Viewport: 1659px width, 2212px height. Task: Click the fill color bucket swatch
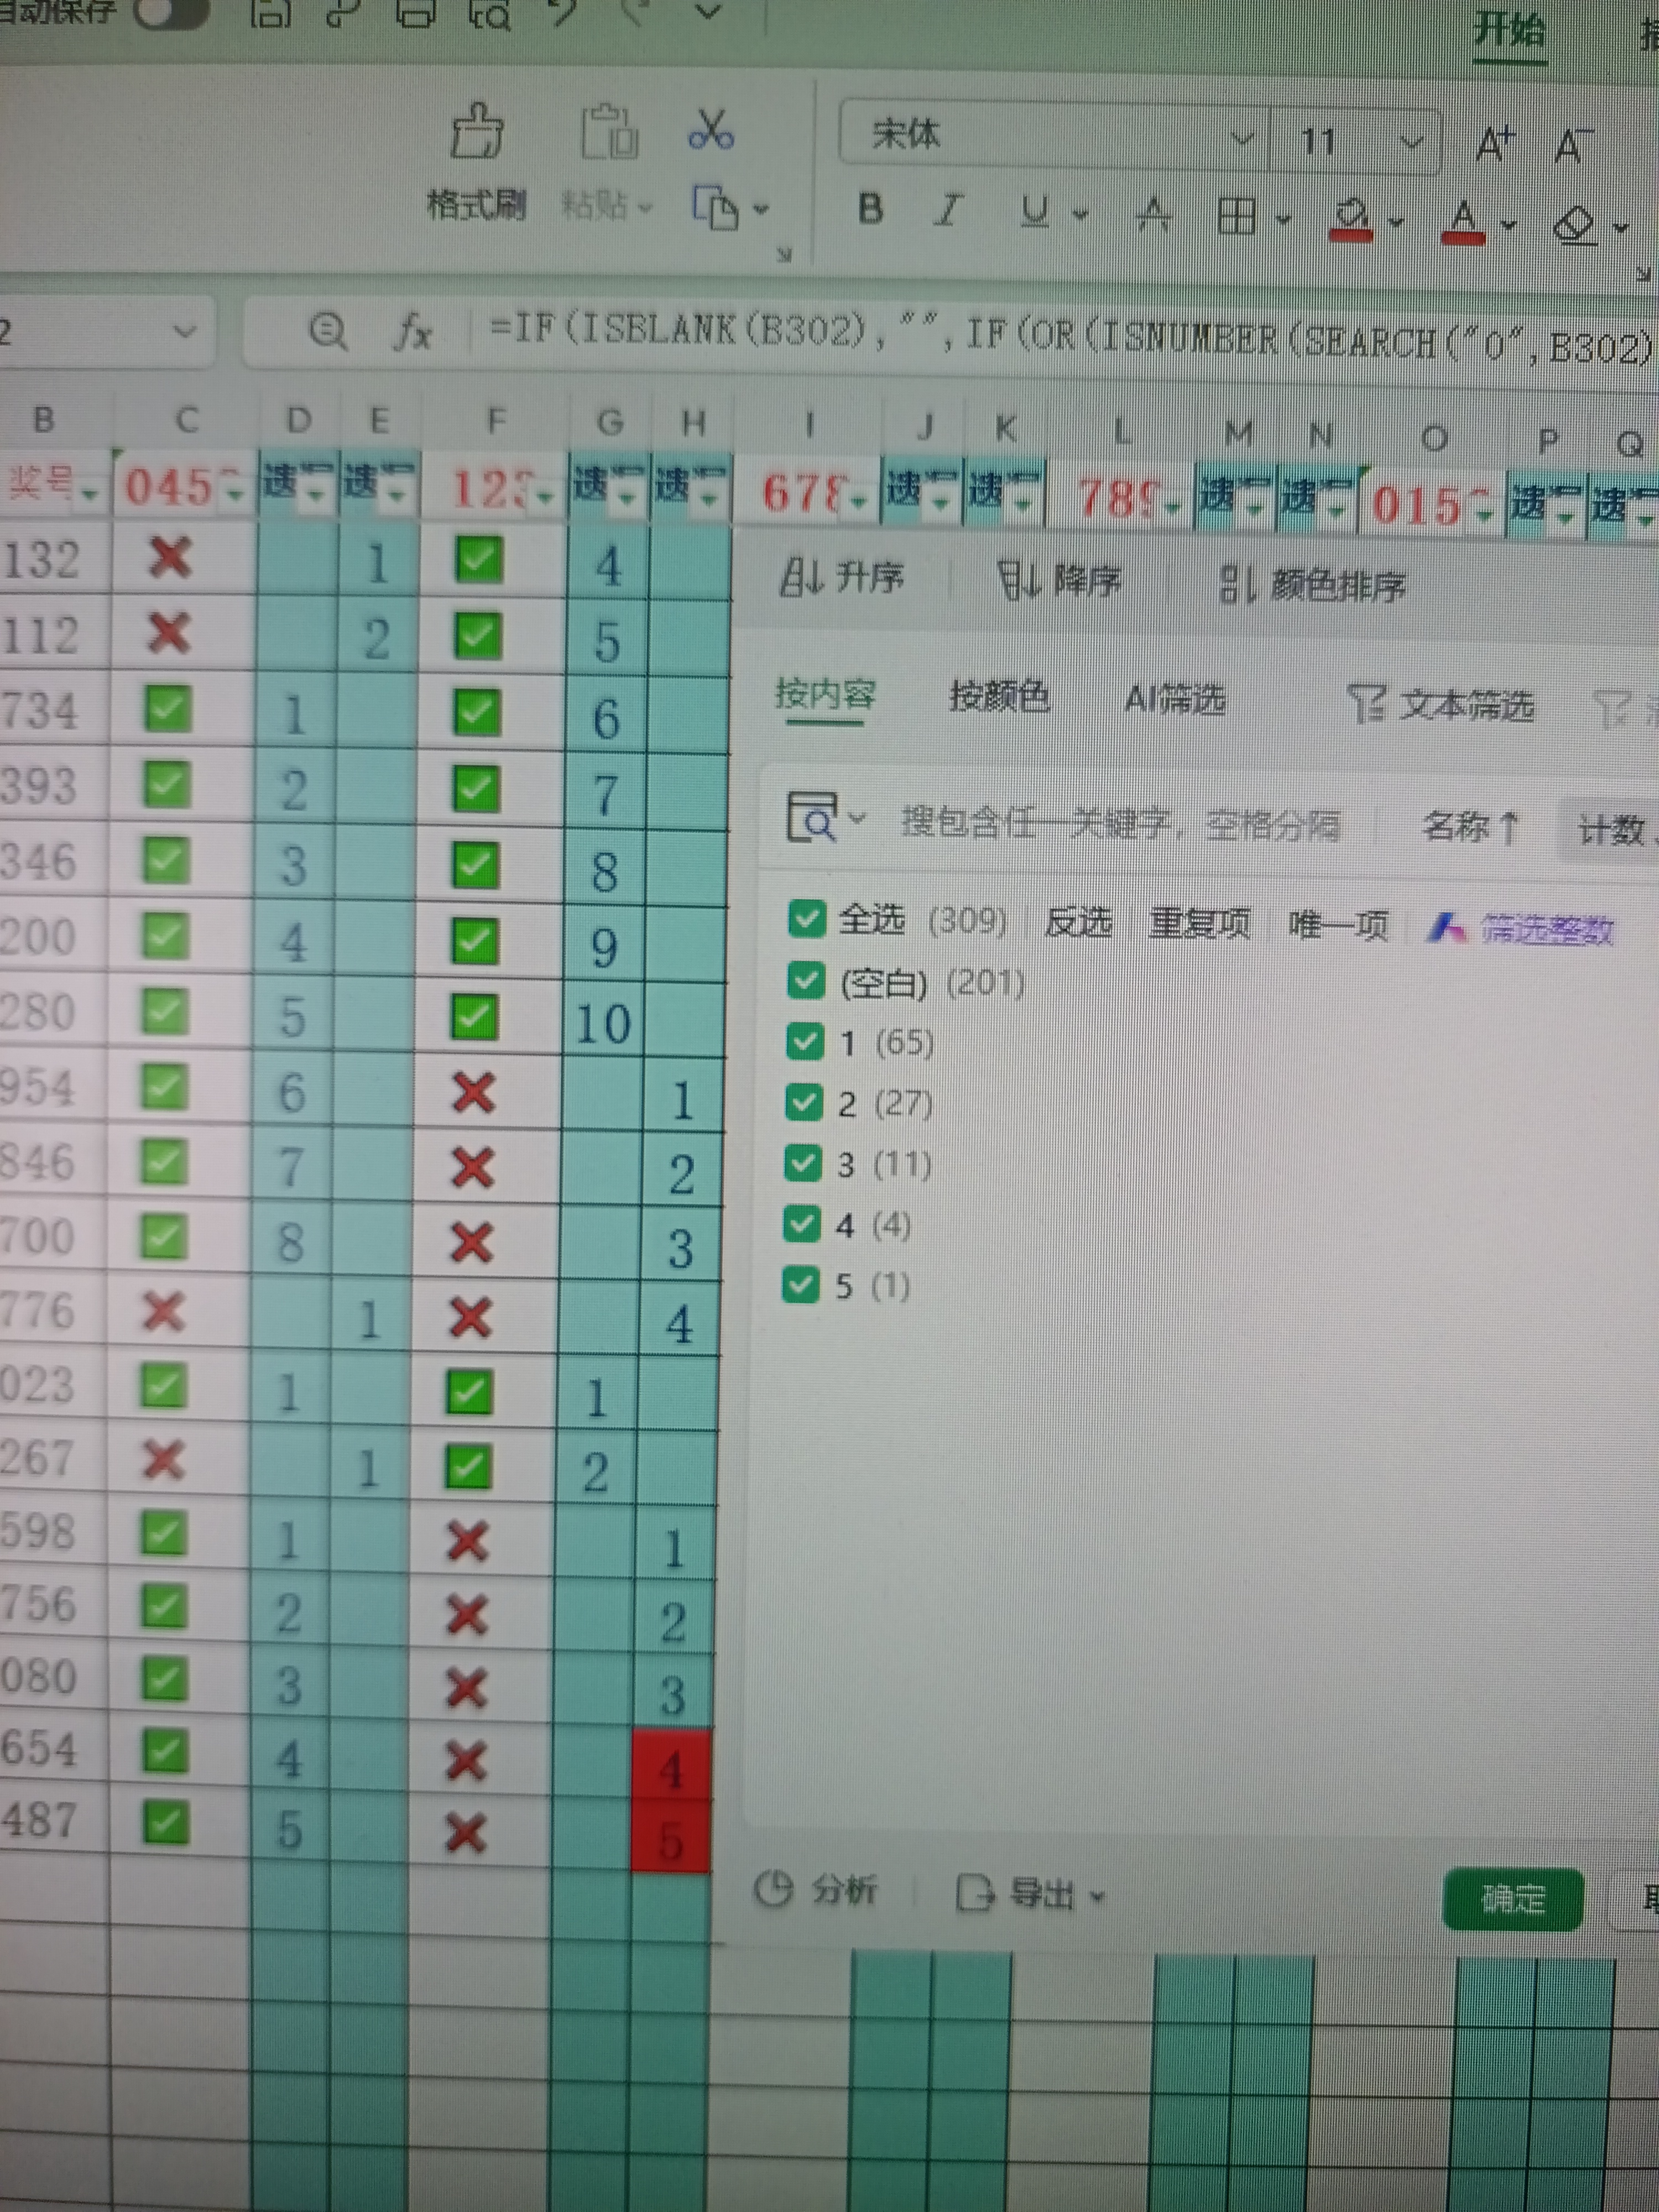coord(1351,219)
